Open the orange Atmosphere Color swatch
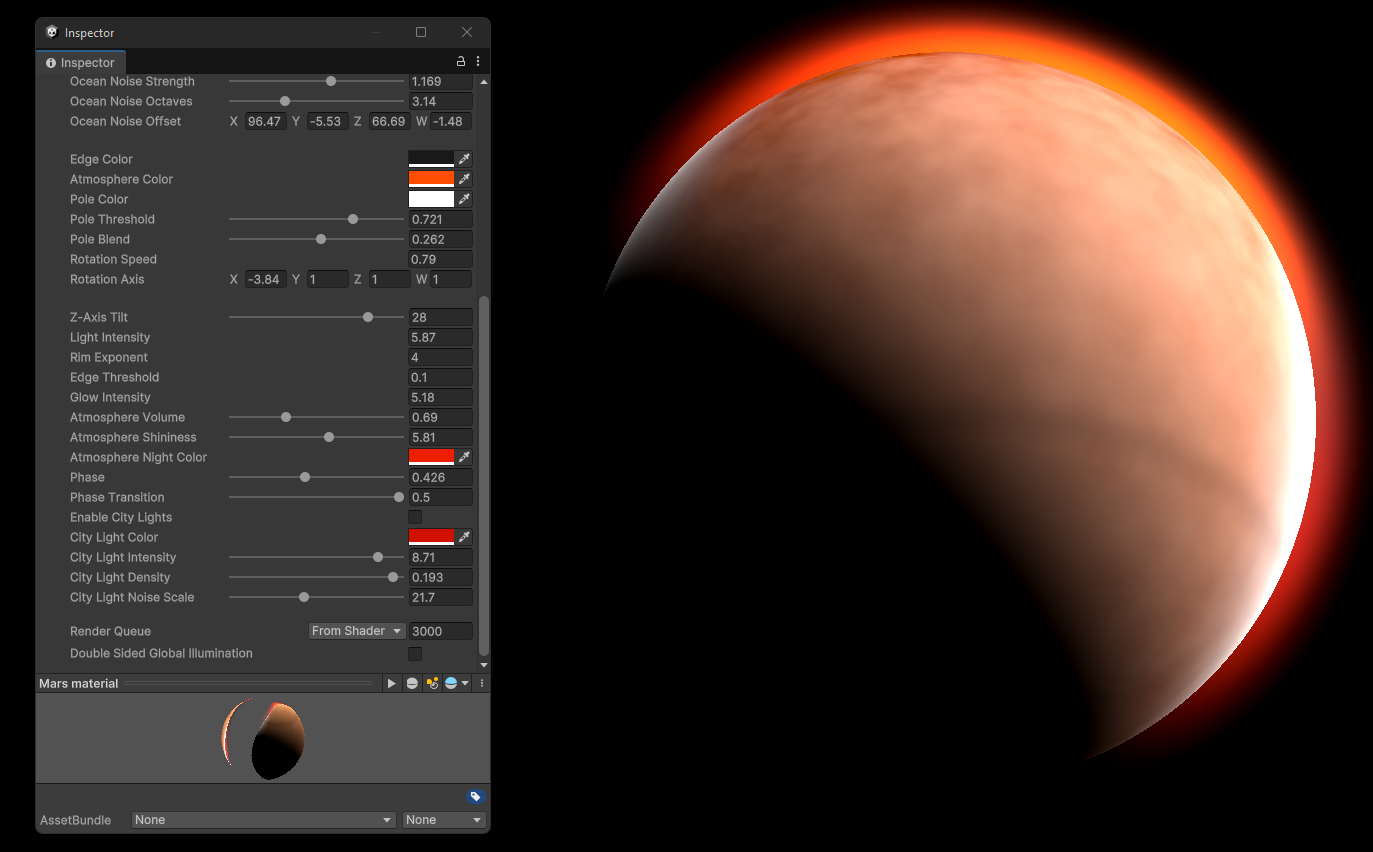Viewport: 1373px width, 852px height. [x=431, y=179]
